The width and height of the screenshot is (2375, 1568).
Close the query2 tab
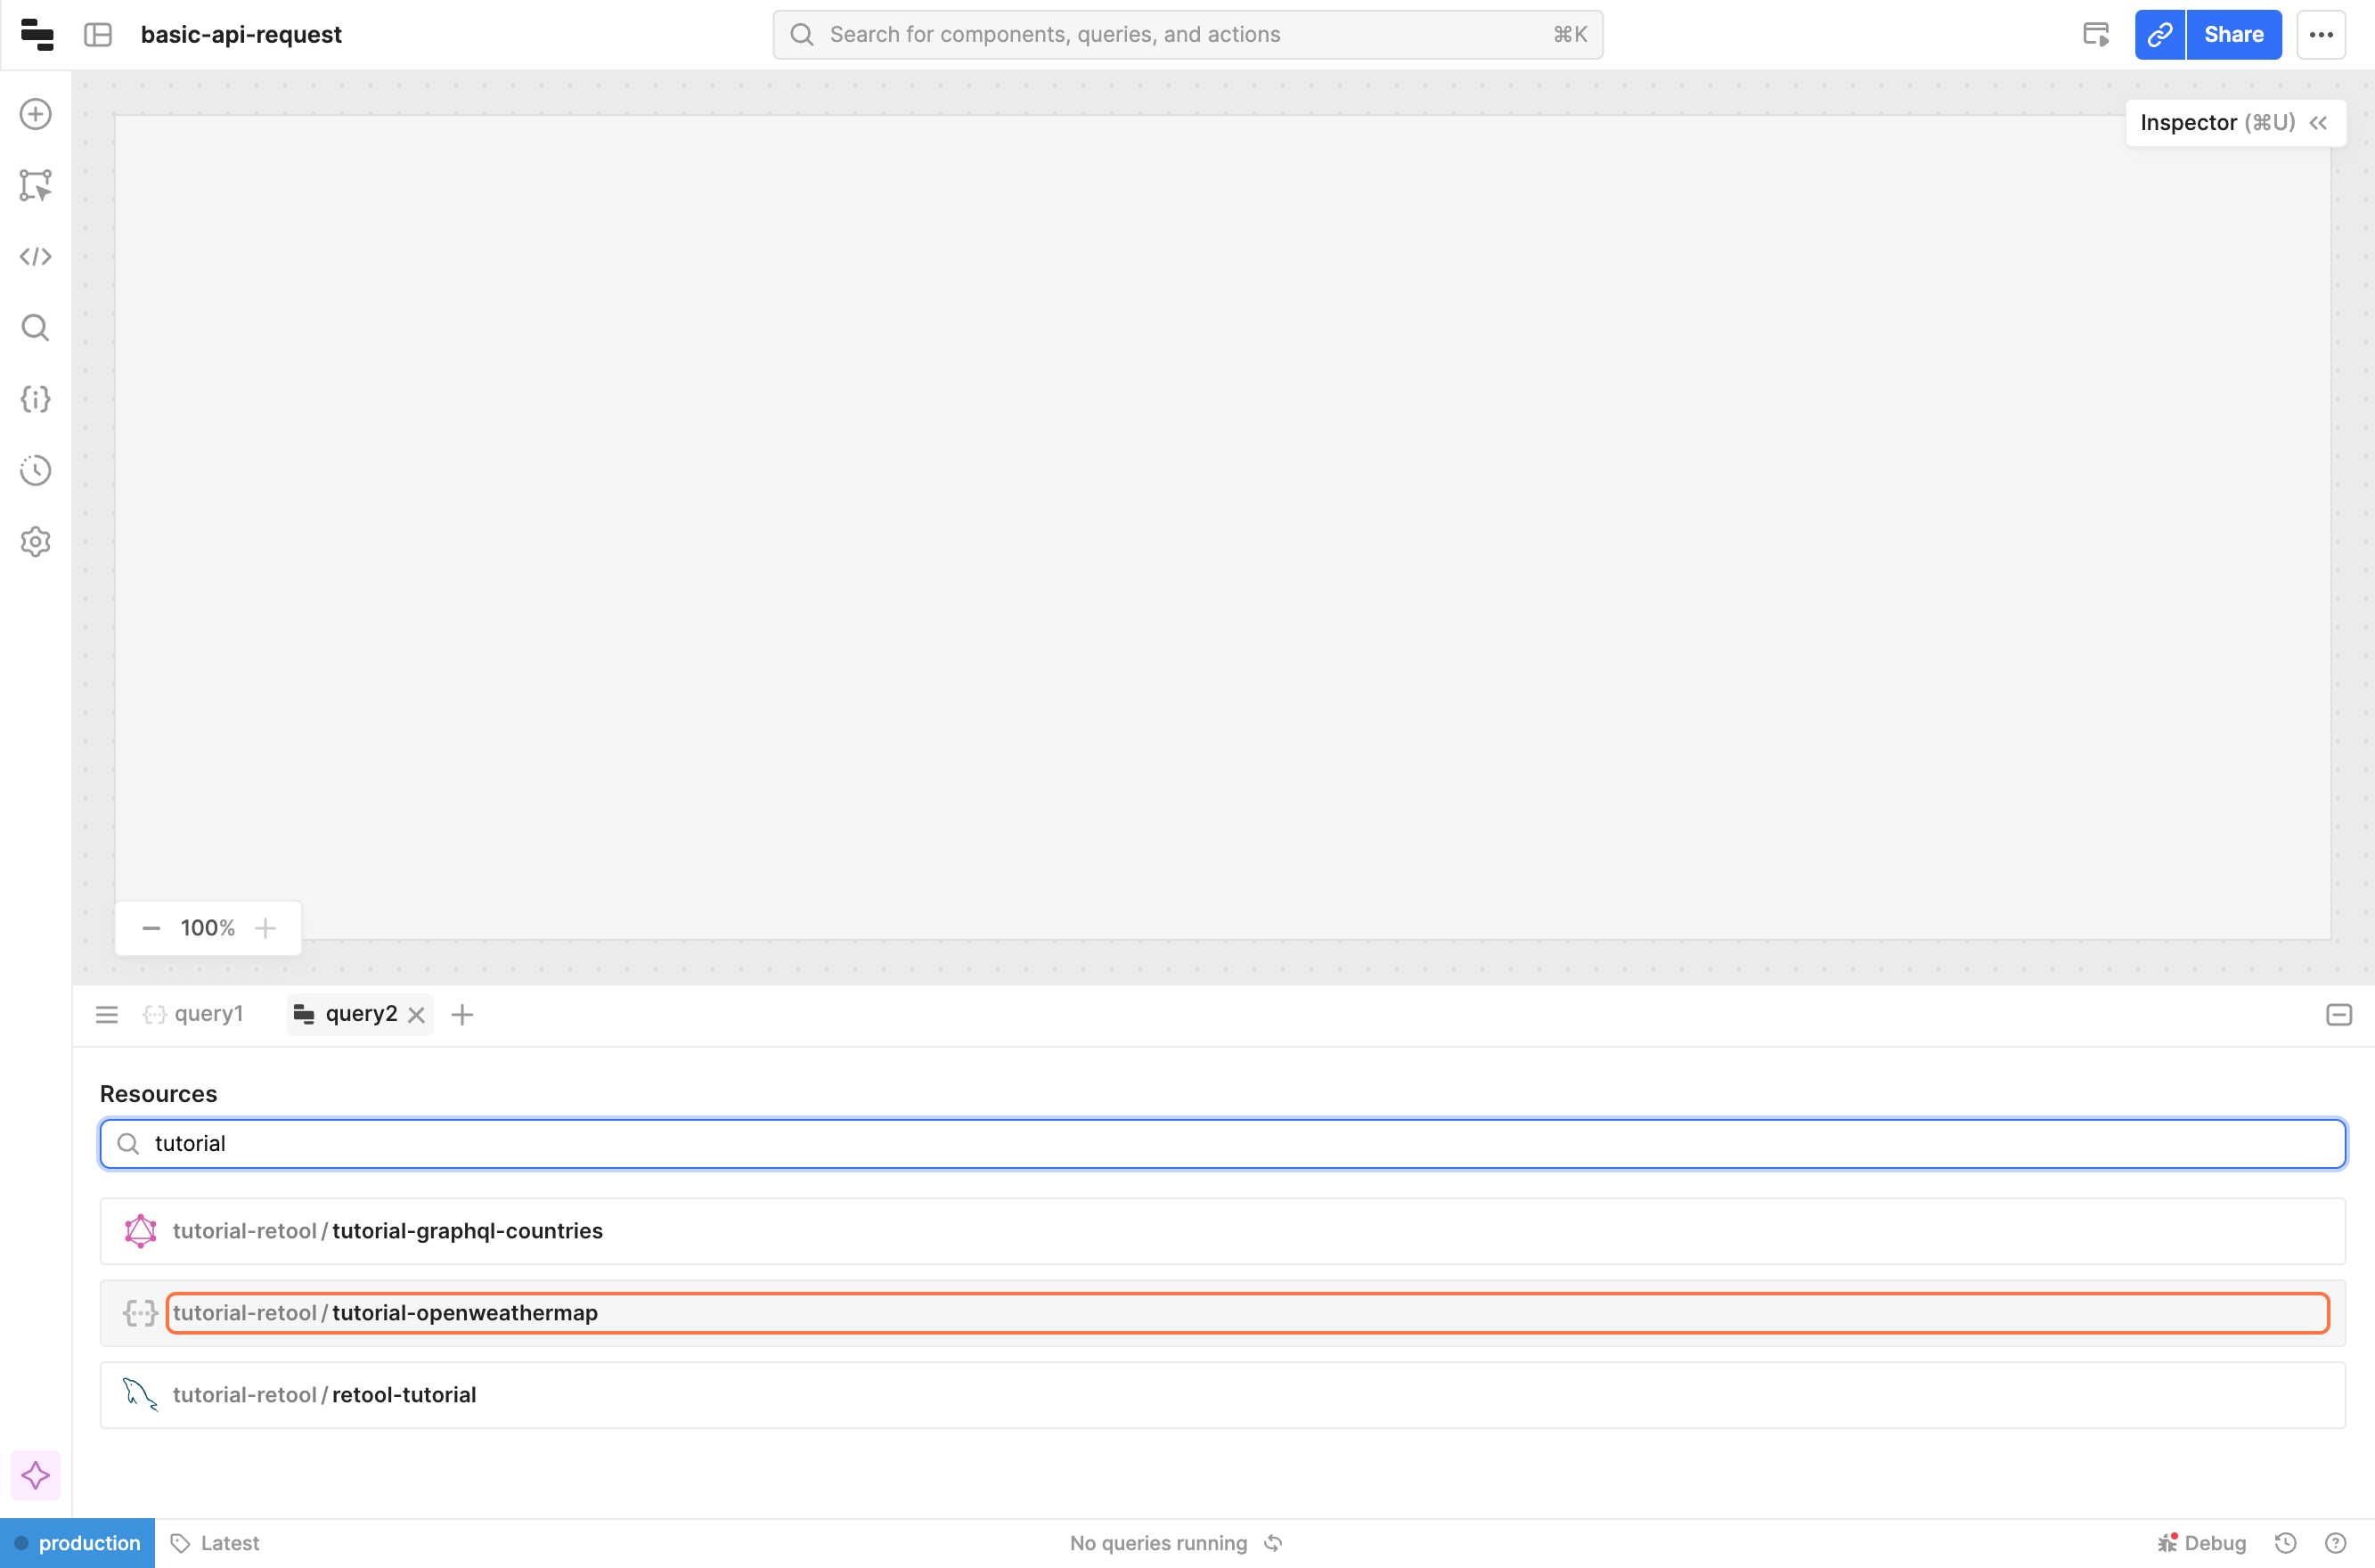[417, 1015]
